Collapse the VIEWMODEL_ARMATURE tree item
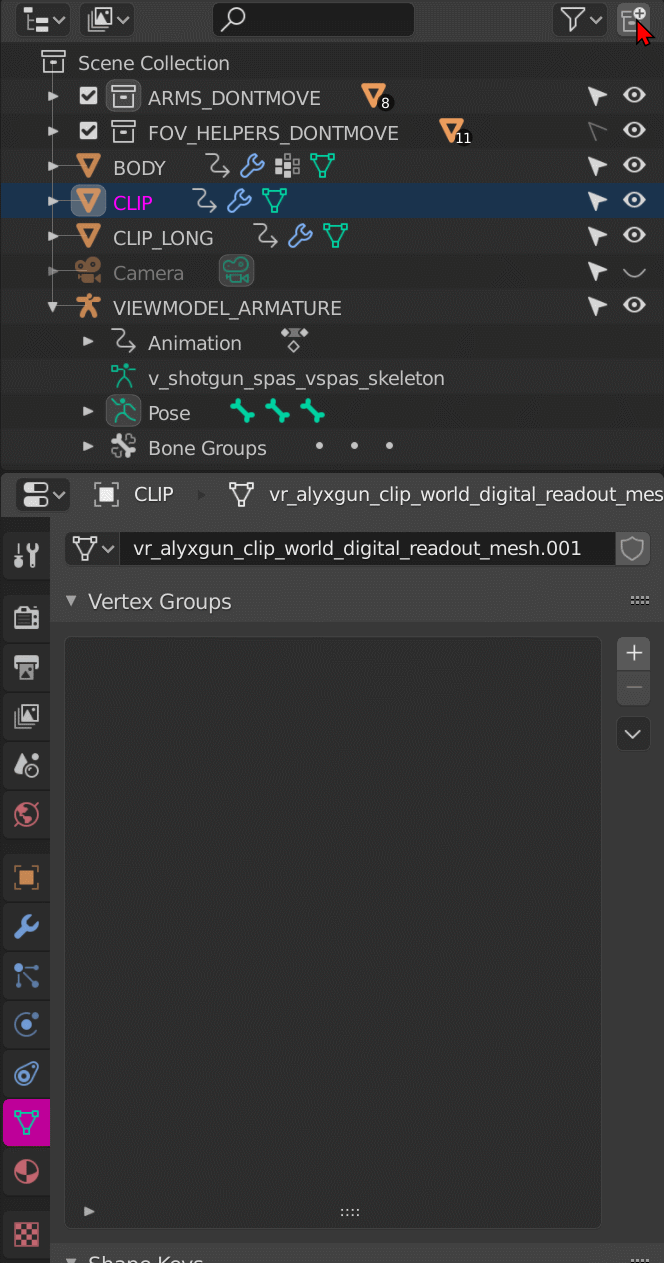The width and height of the screenshot is (664, 1263). pyautogui.click(x=53, y=308)
